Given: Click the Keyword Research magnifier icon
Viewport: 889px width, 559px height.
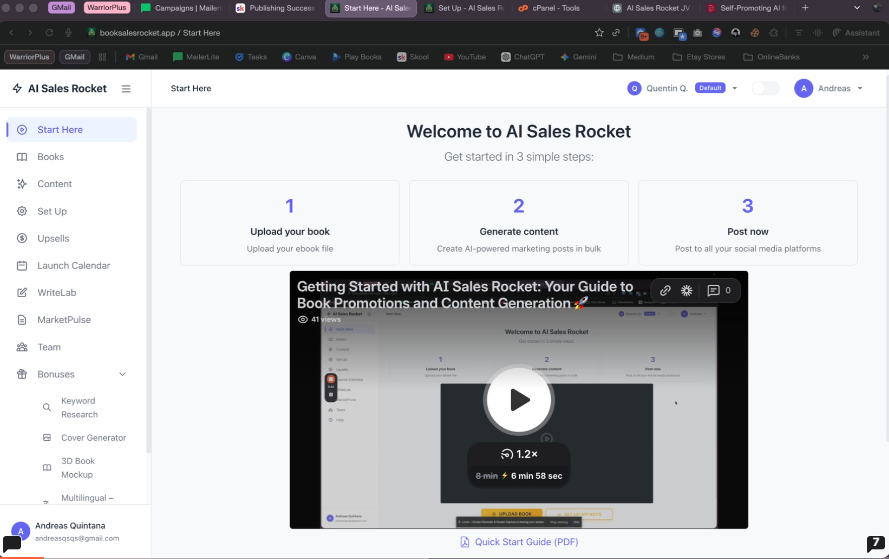Looking at the screenshot, I should (47, 408).
